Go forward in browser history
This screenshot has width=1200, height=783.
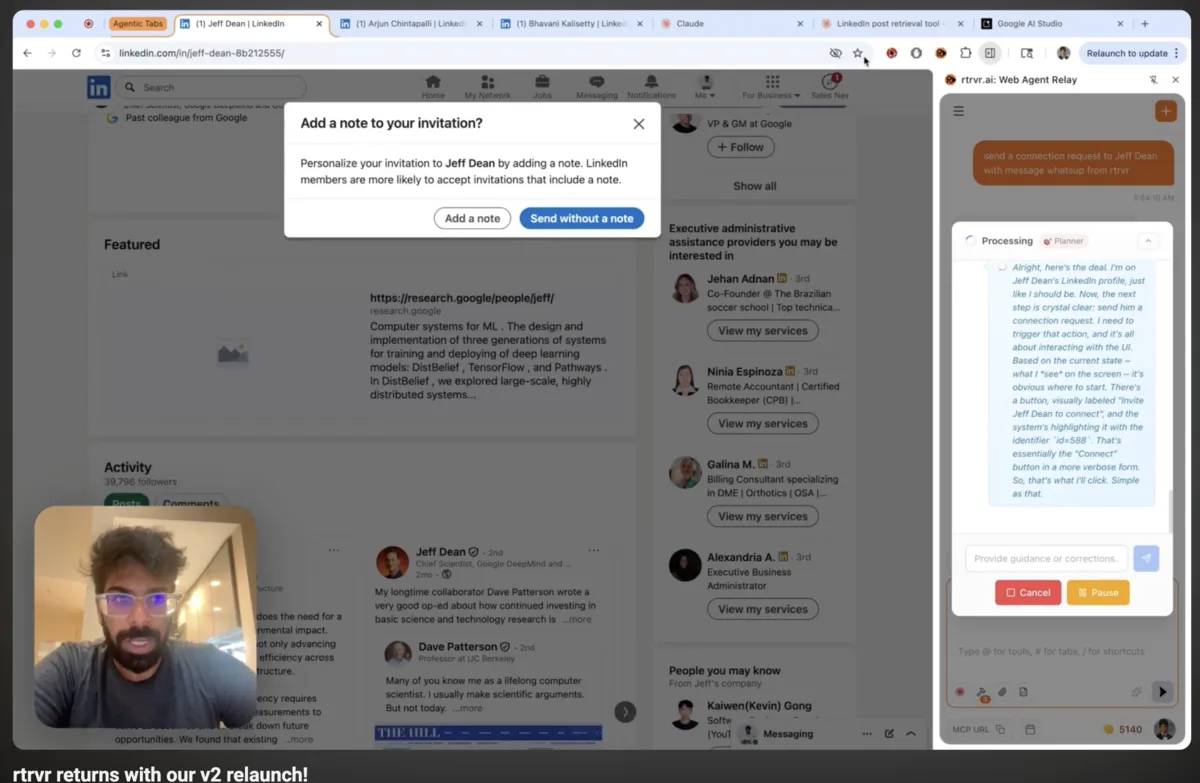(51, 53)
